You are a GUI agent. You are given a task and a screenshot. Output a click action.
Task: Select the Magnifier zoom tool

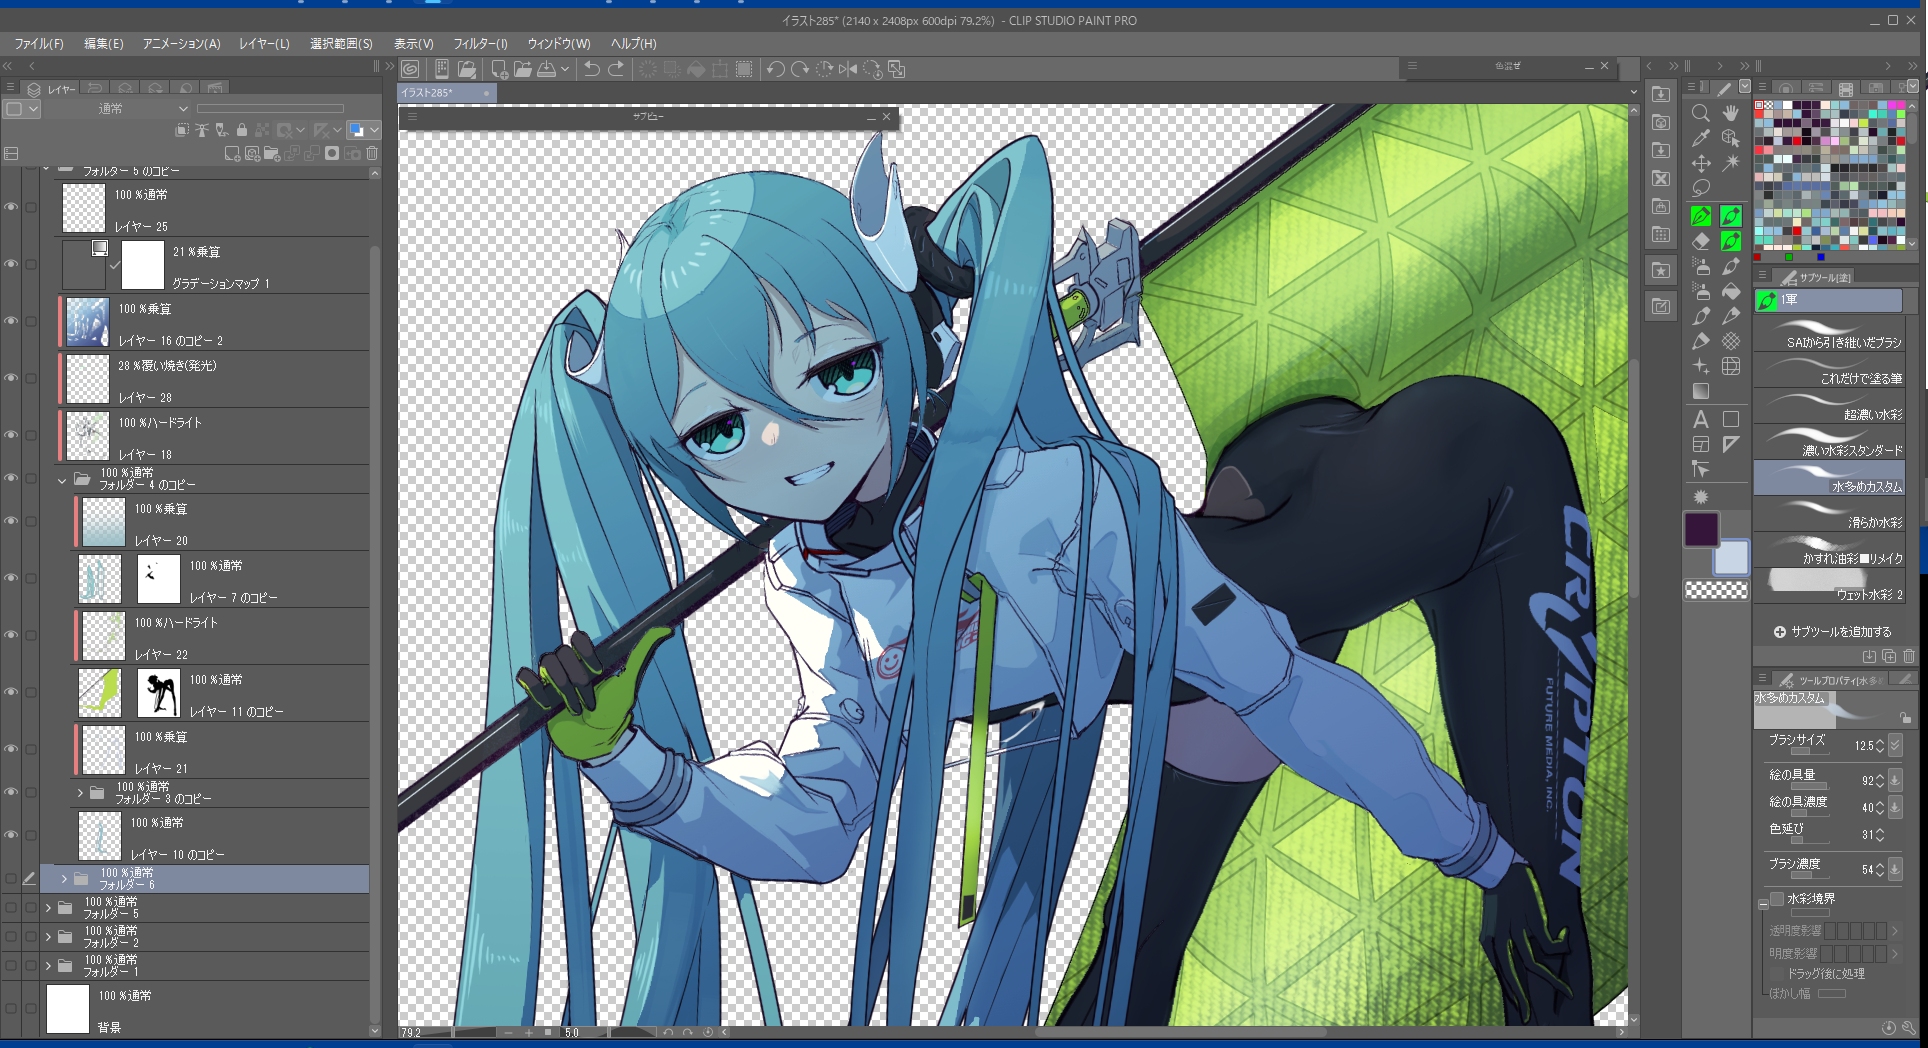click(x=1700, y=113)
